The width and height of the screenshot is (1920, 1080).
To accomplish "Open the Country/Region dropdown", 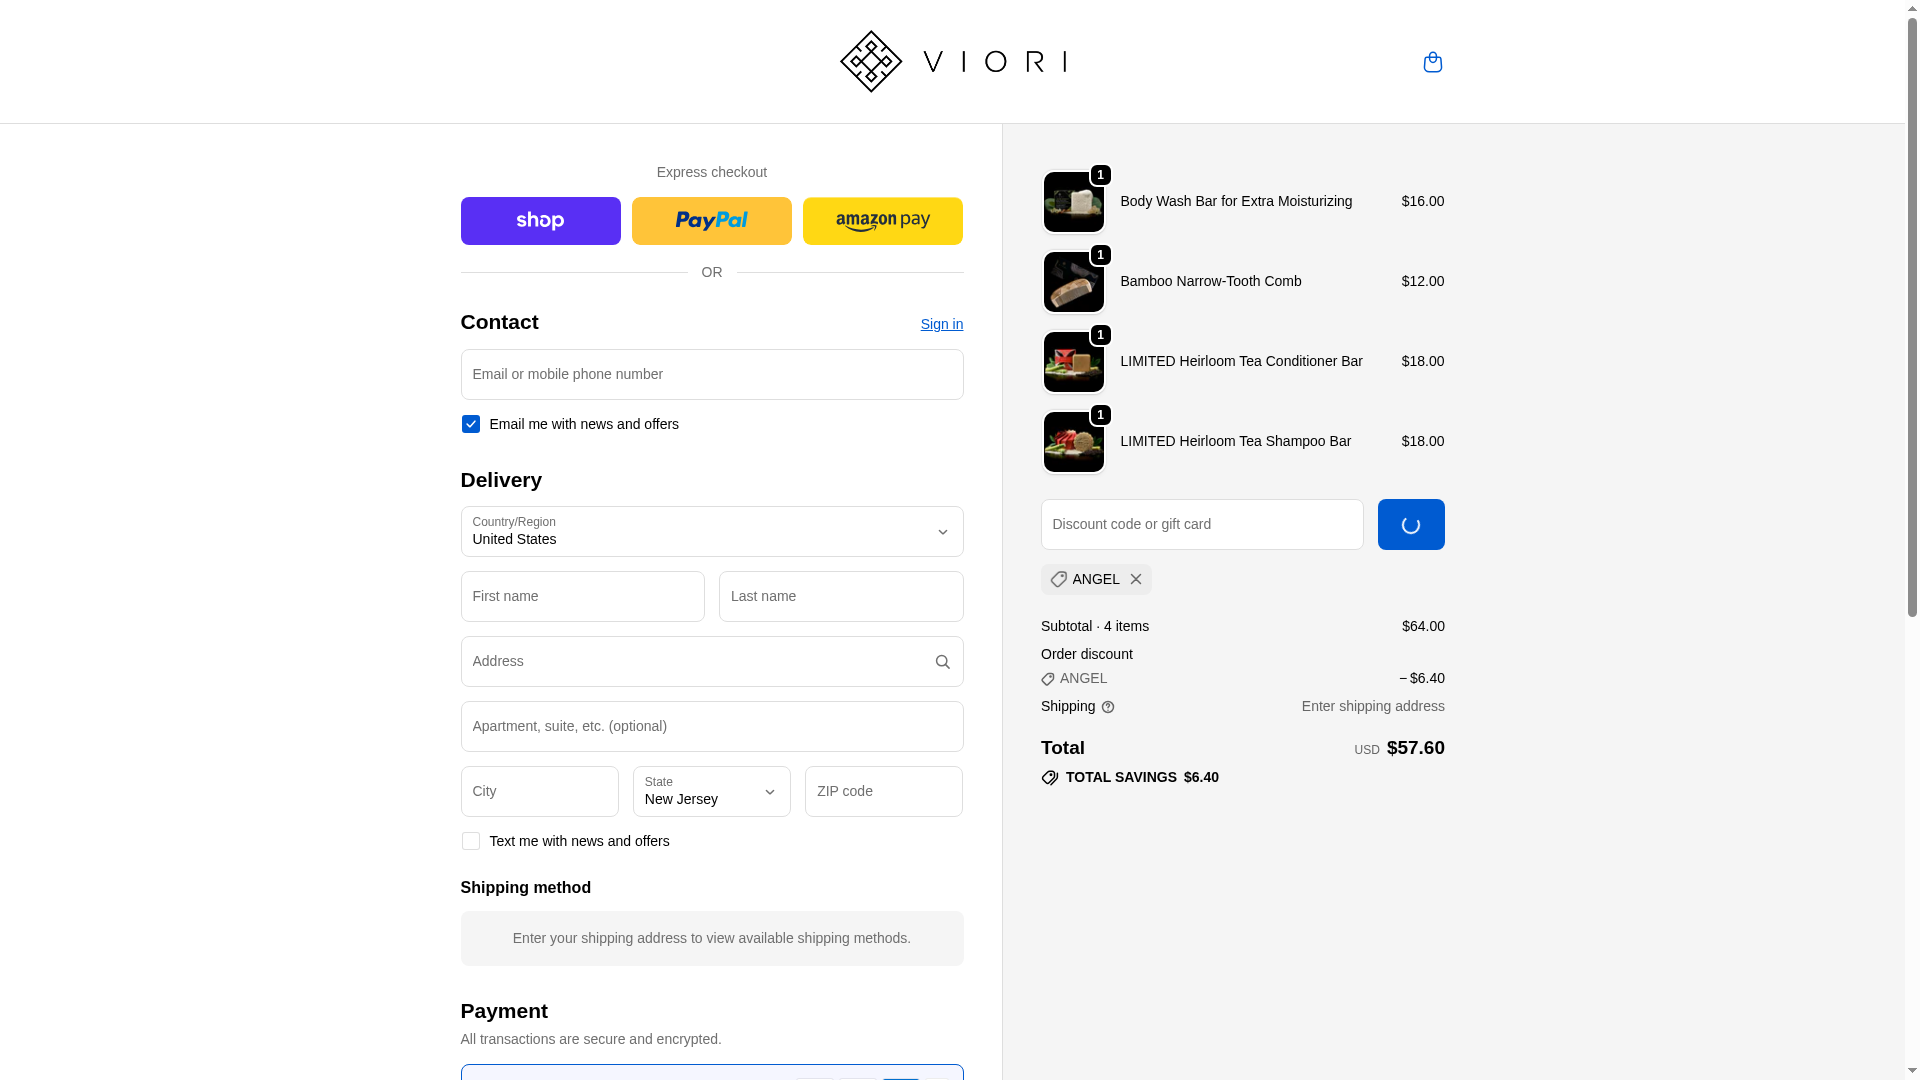I will click(x=712, y=531).
